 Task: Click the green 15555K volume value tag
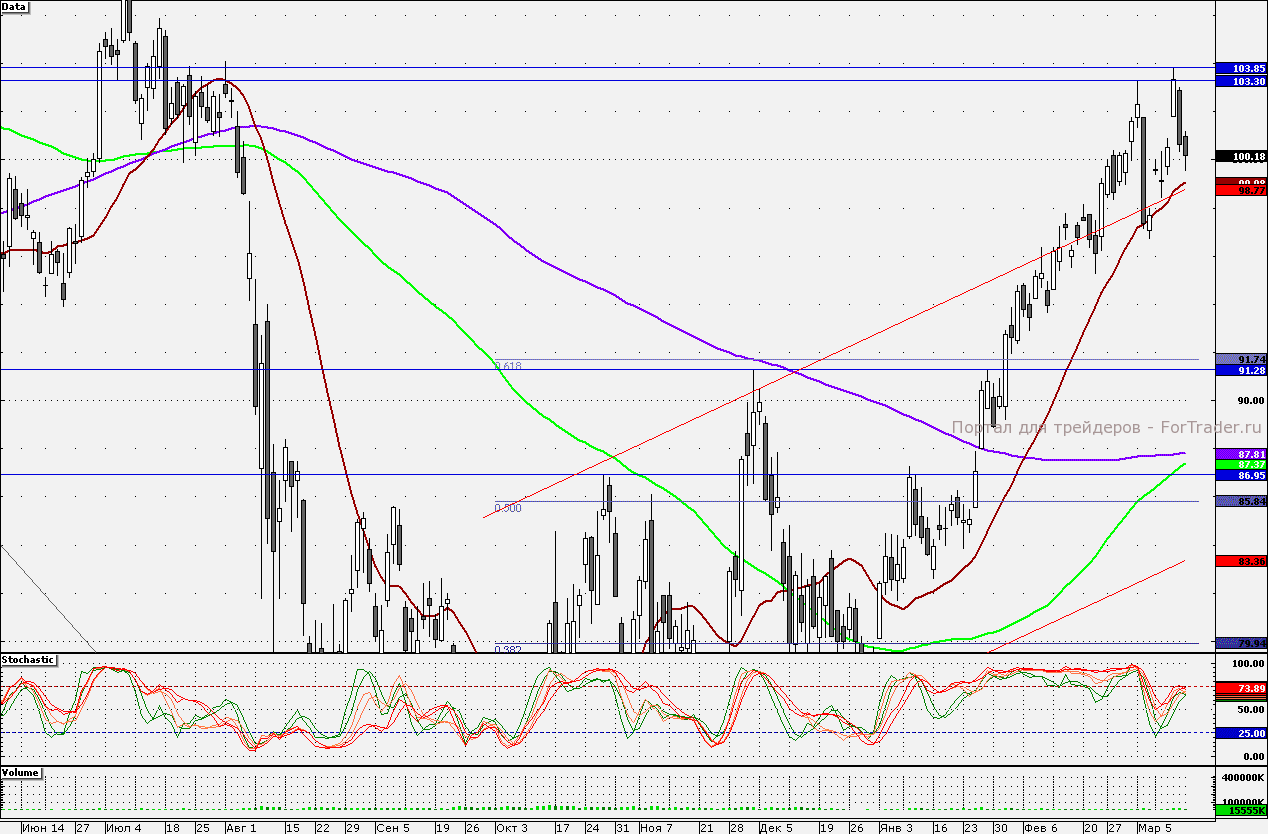click(x=1239, y=811)
